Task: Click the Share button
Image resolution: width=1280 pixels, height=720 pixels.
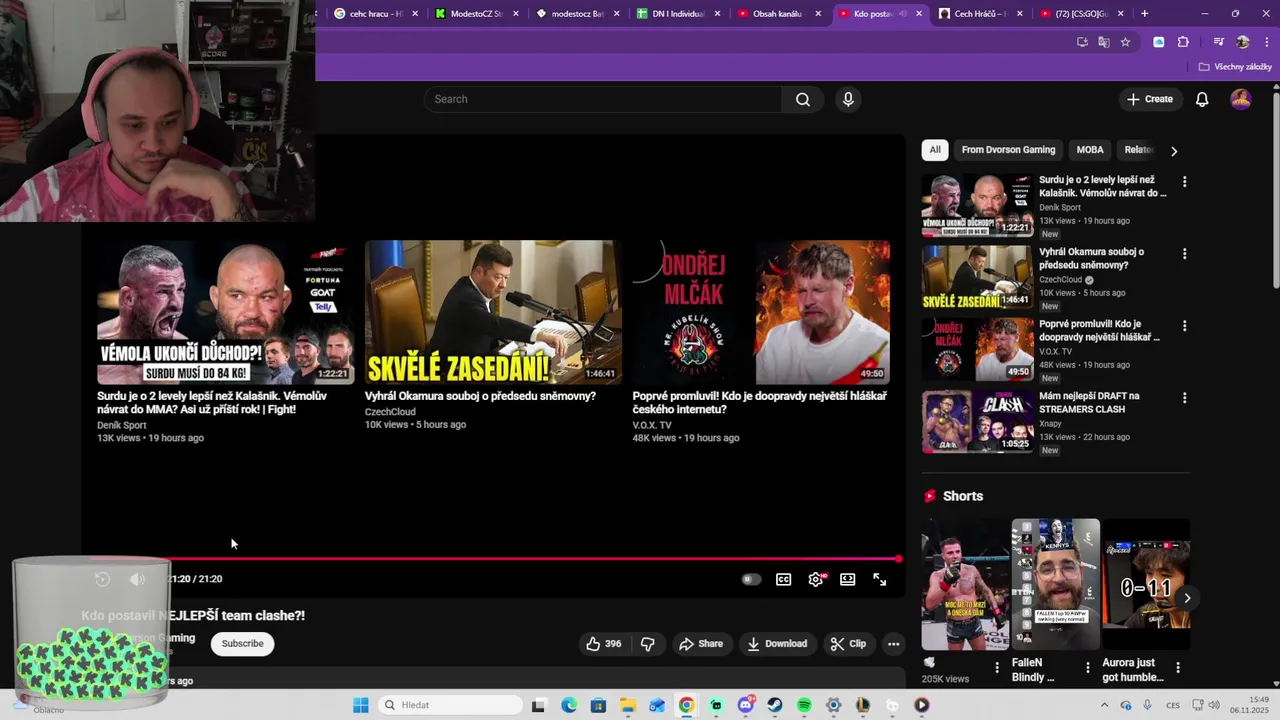Action: (700, 644)
